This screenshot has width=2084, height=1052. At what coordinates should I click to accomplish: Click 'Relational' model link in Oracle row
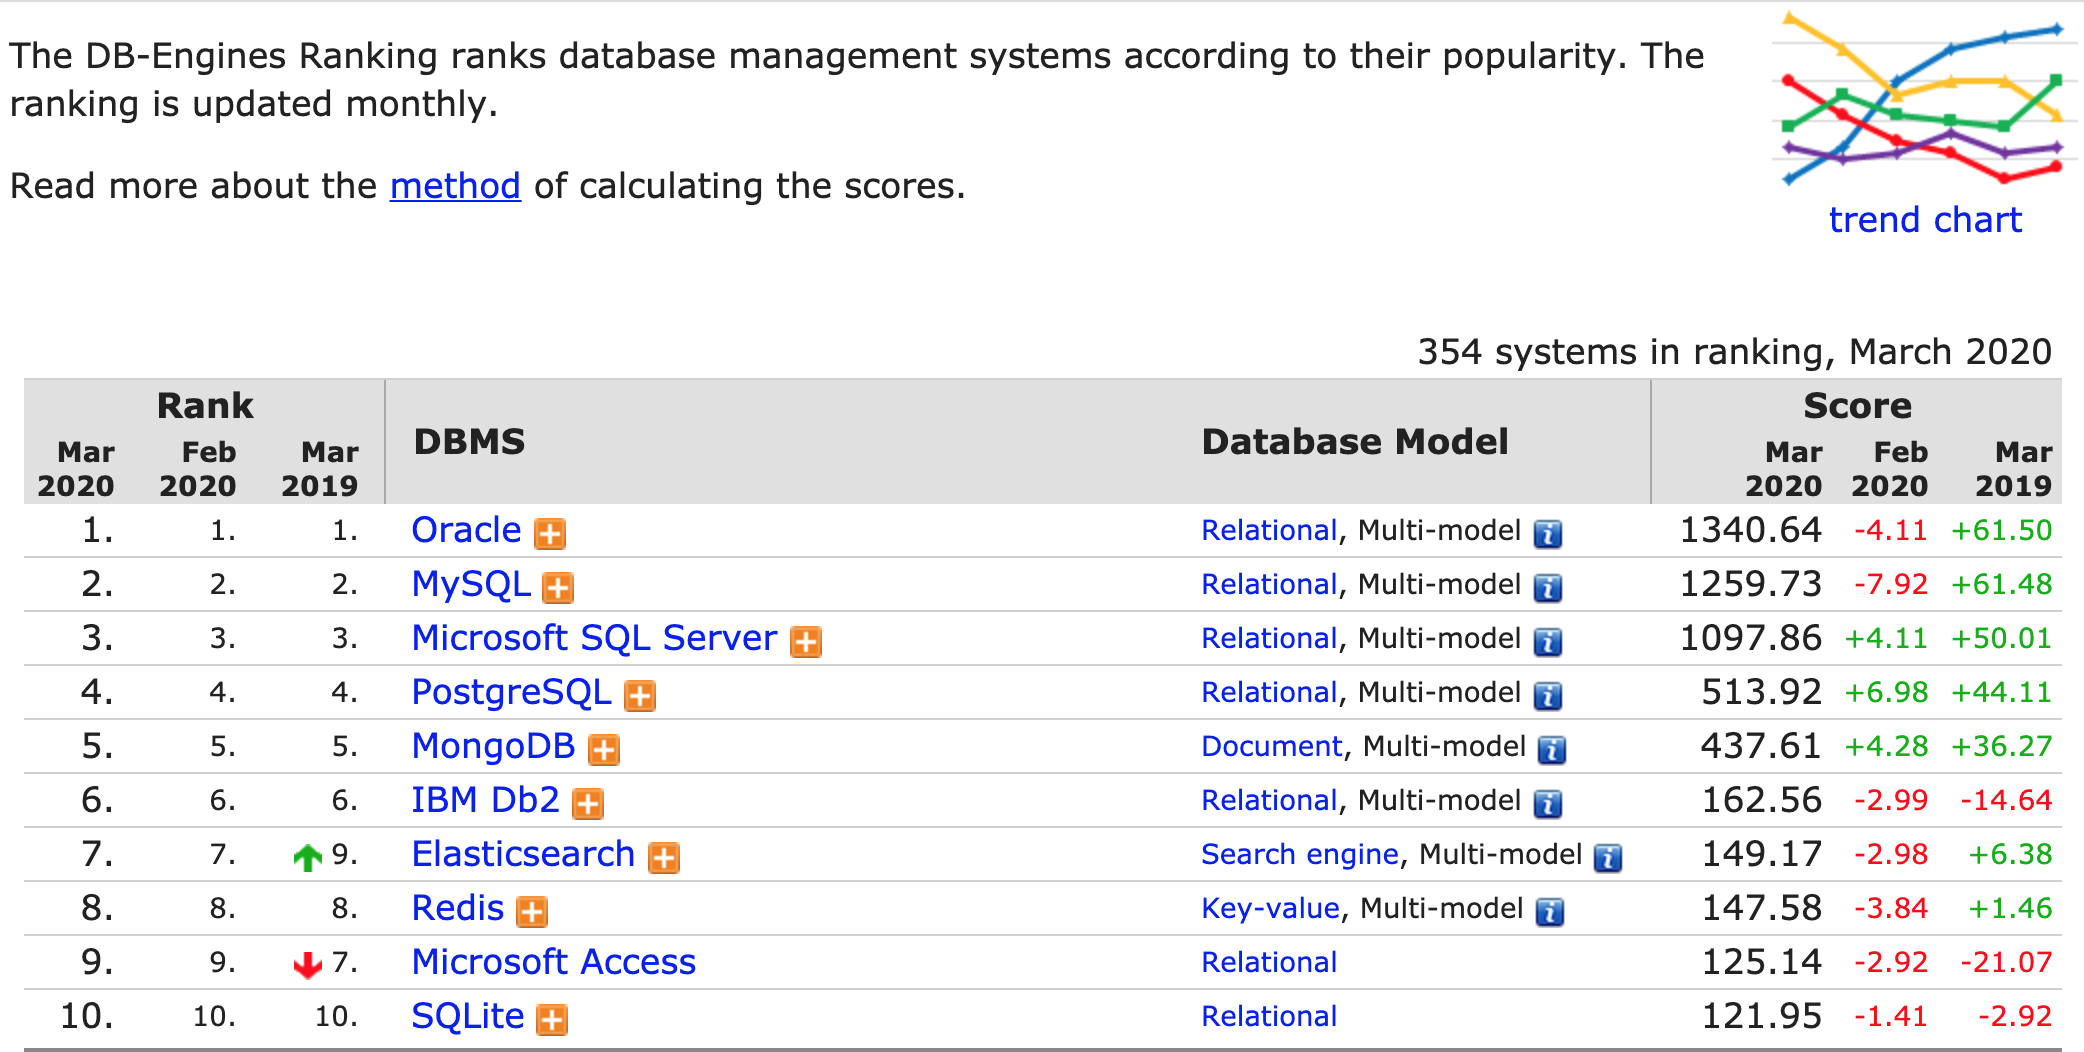point(1269,530)
